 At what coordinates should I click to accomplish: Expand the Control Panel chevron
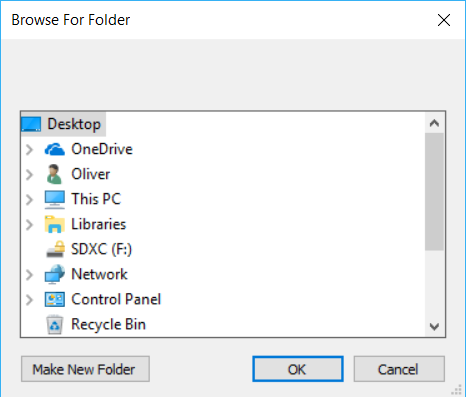tap(29, 300)
